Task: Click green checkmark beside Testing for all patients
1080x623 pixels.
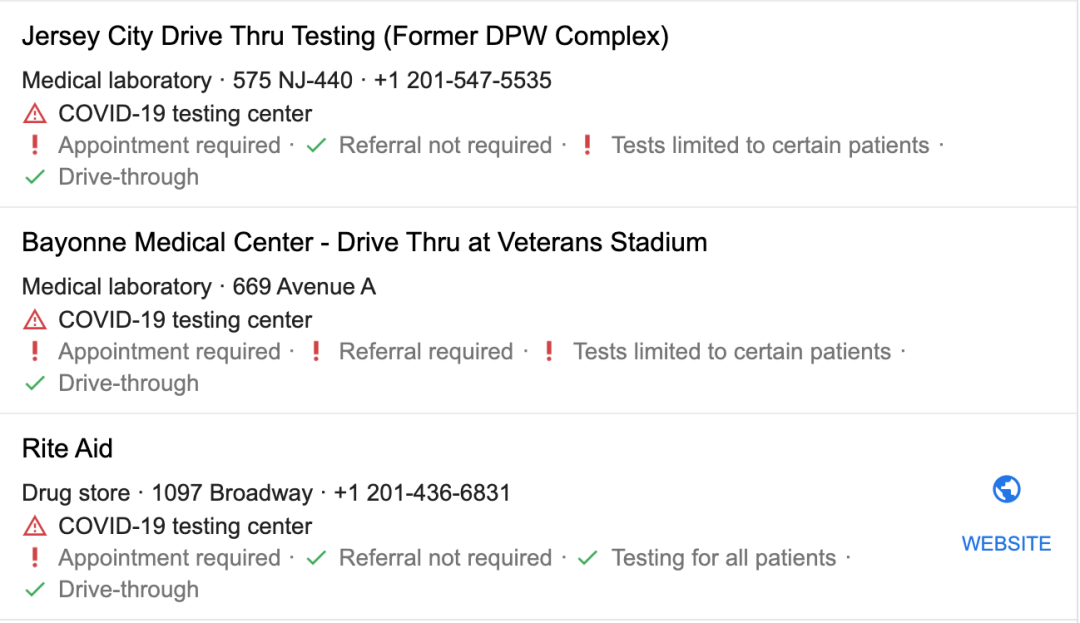Action: click(x=589, y=558)
